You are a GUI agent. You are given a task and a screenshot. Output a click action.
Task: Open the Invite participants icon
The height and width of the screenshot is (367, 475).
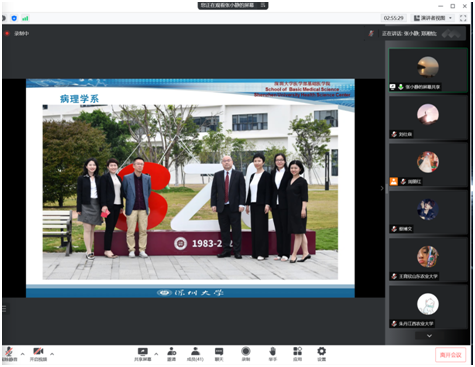coord(172,354)
